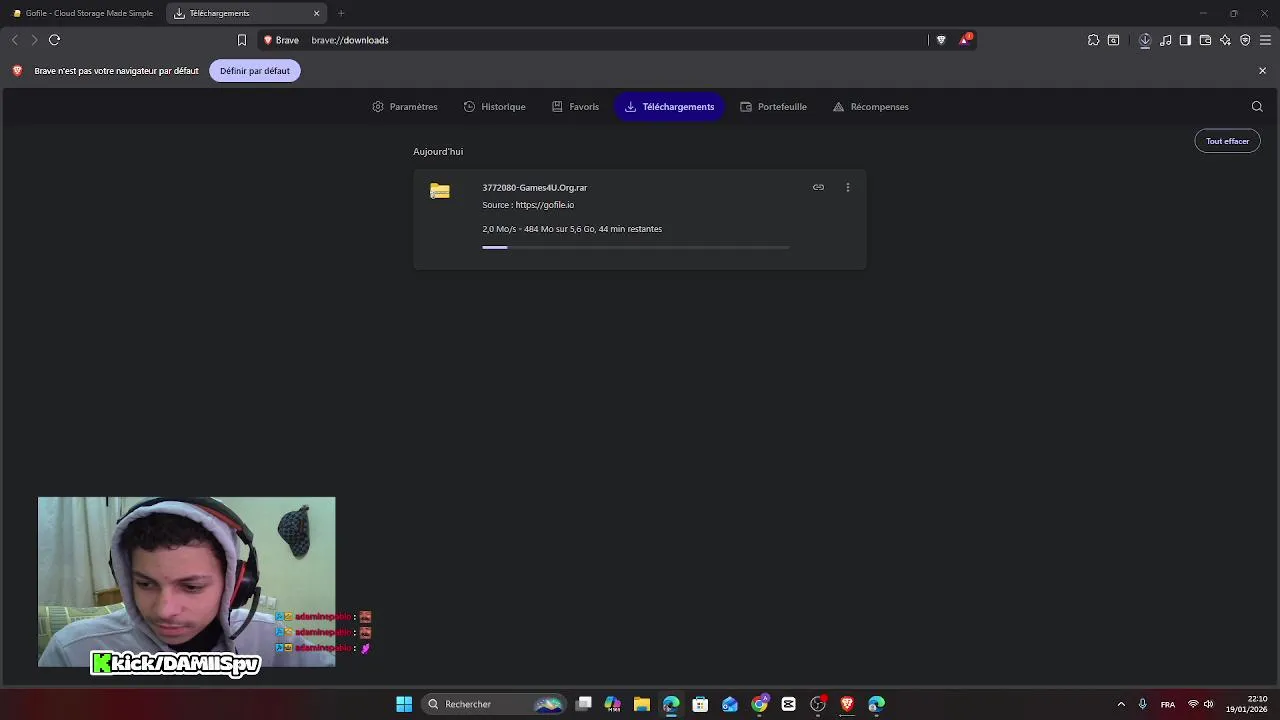Toggle the browser sidebar panel
1280x720 pixels.
1185,40
